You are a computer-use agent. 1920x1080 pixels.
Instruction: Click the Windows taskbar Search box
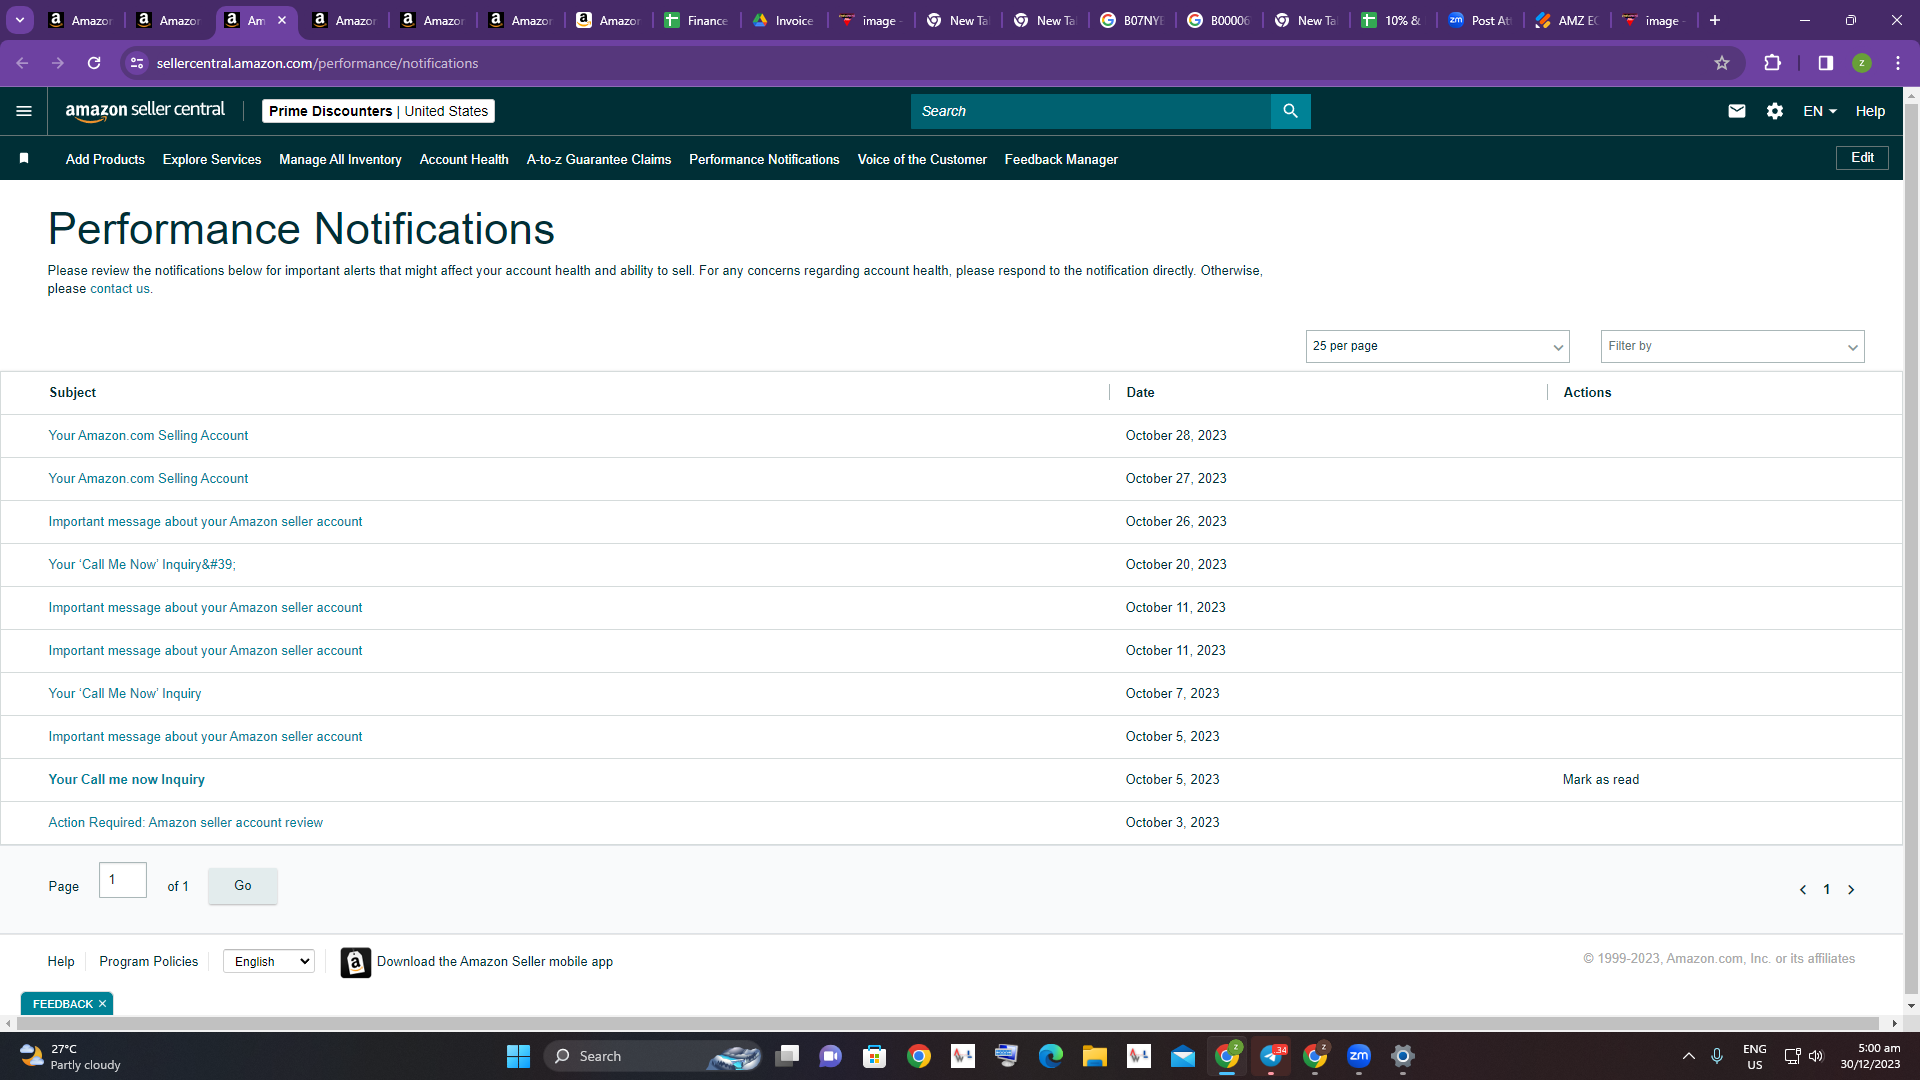coord(655,1056)
